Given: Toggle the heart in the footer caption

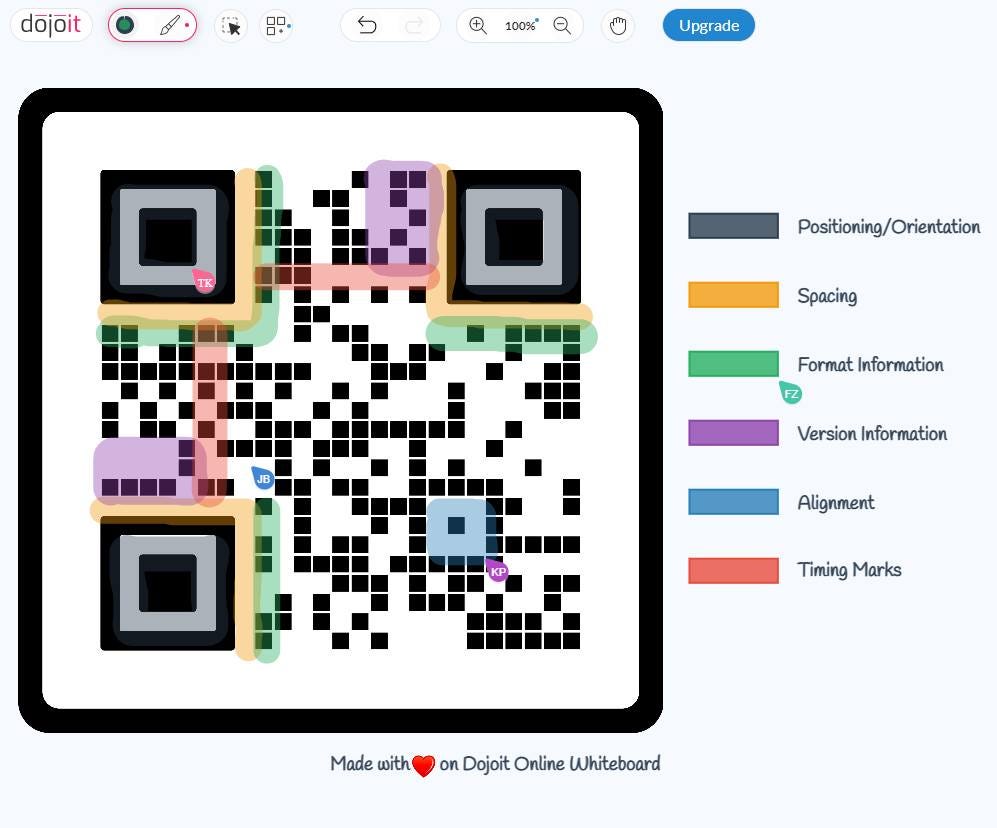Looking at the screenshot, I should [x=422, y=764].
